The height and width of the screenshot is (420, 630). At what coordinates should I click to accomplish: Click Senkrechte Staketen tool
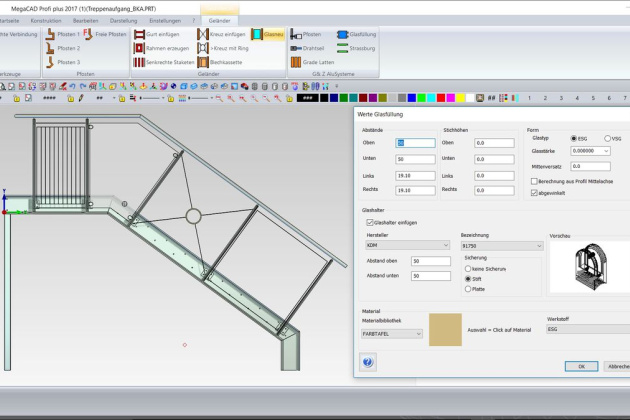(162, 62)
